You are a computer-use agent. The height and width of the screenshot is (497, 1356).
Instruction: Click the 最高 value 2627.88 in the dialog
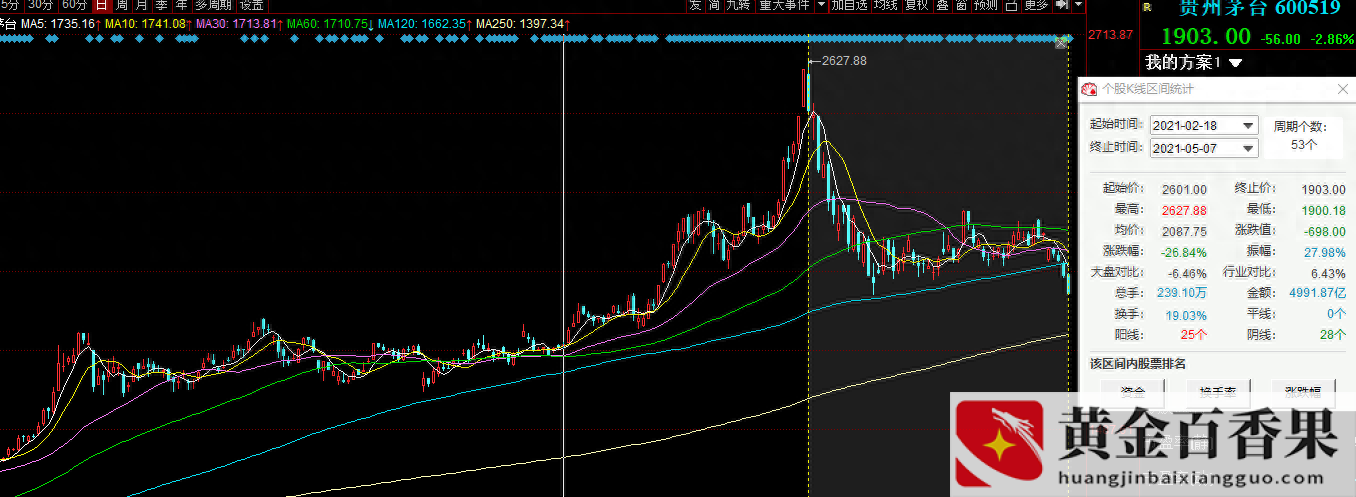tap(1184, 210)
